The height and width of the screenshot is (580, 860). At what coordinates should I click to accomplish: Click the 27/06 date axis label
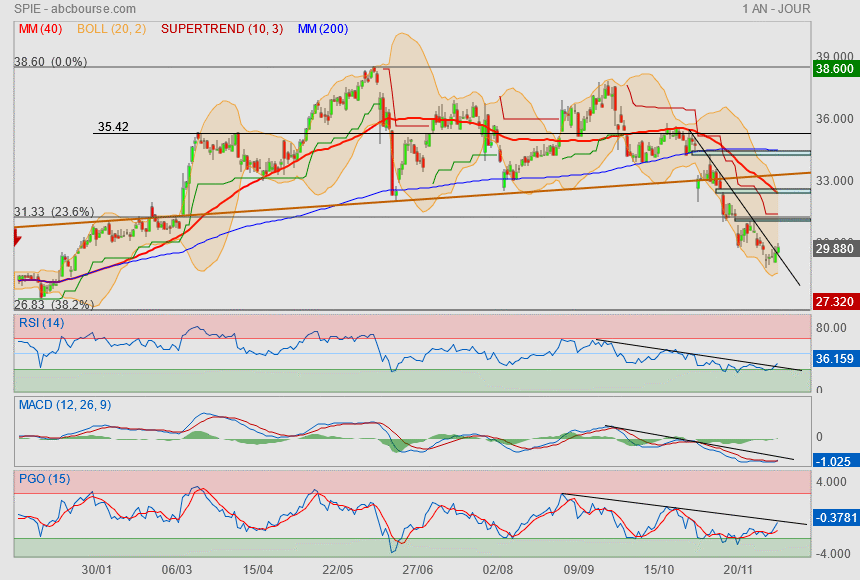coord(417,570)
